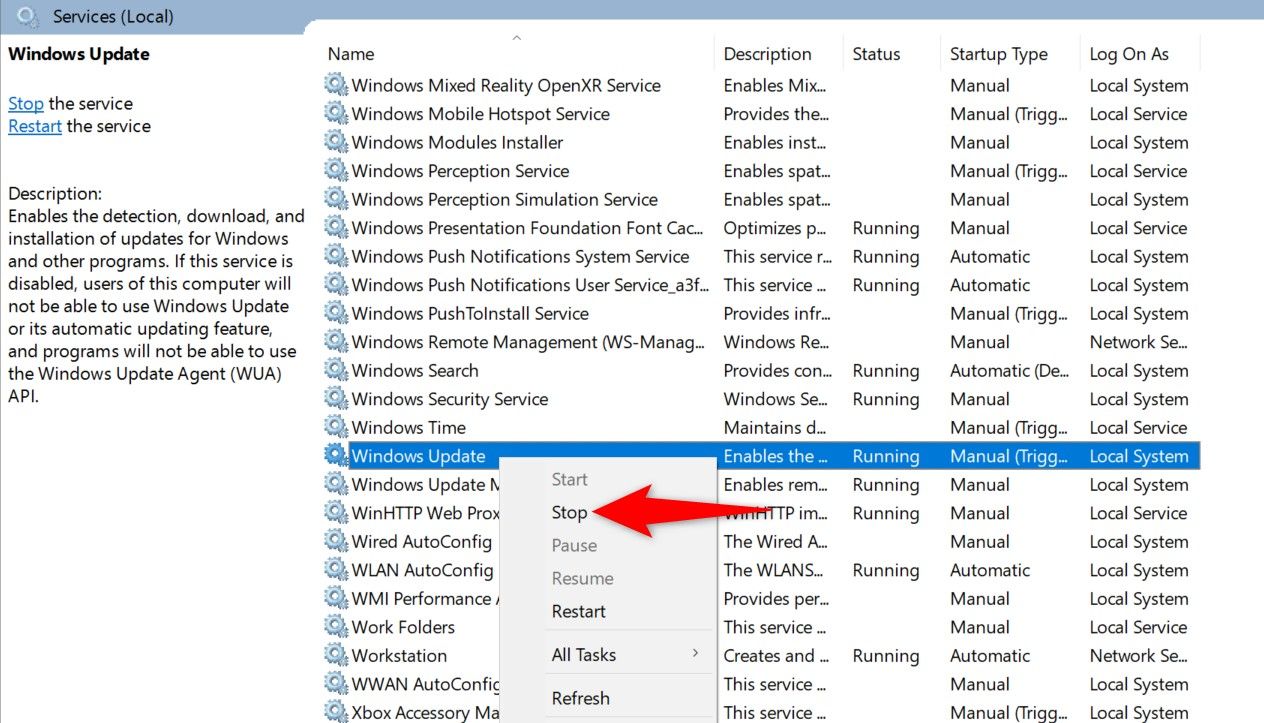Screen dimensions: 1264x723
Task: Choose Restart in the context menu
Action: click(x=578, y=611)
